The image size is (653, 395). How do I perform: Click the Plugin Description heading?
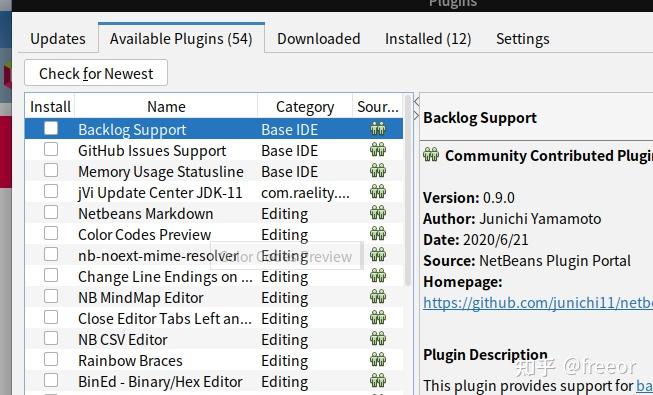click(485, 355)
